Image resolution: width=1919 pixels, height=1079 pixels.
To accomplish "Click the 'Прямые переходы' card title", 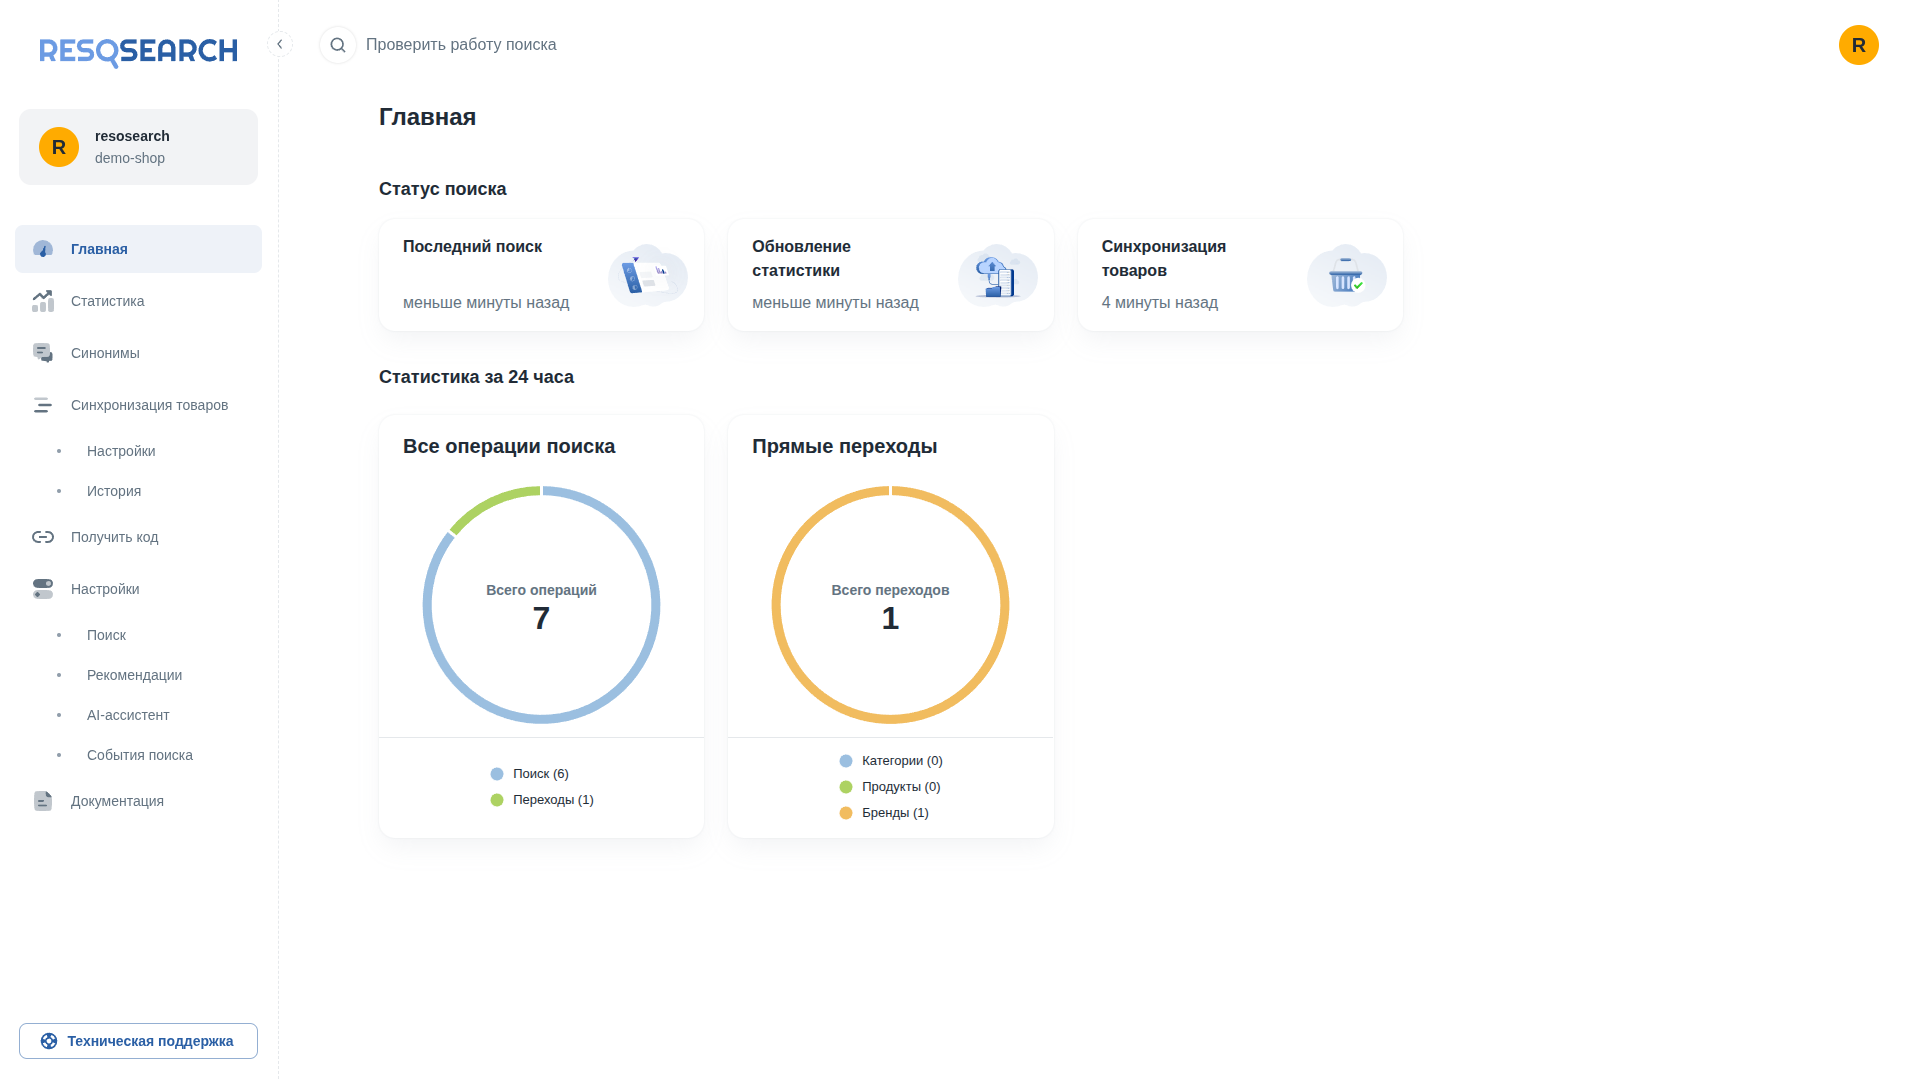I will click(844, 447).
